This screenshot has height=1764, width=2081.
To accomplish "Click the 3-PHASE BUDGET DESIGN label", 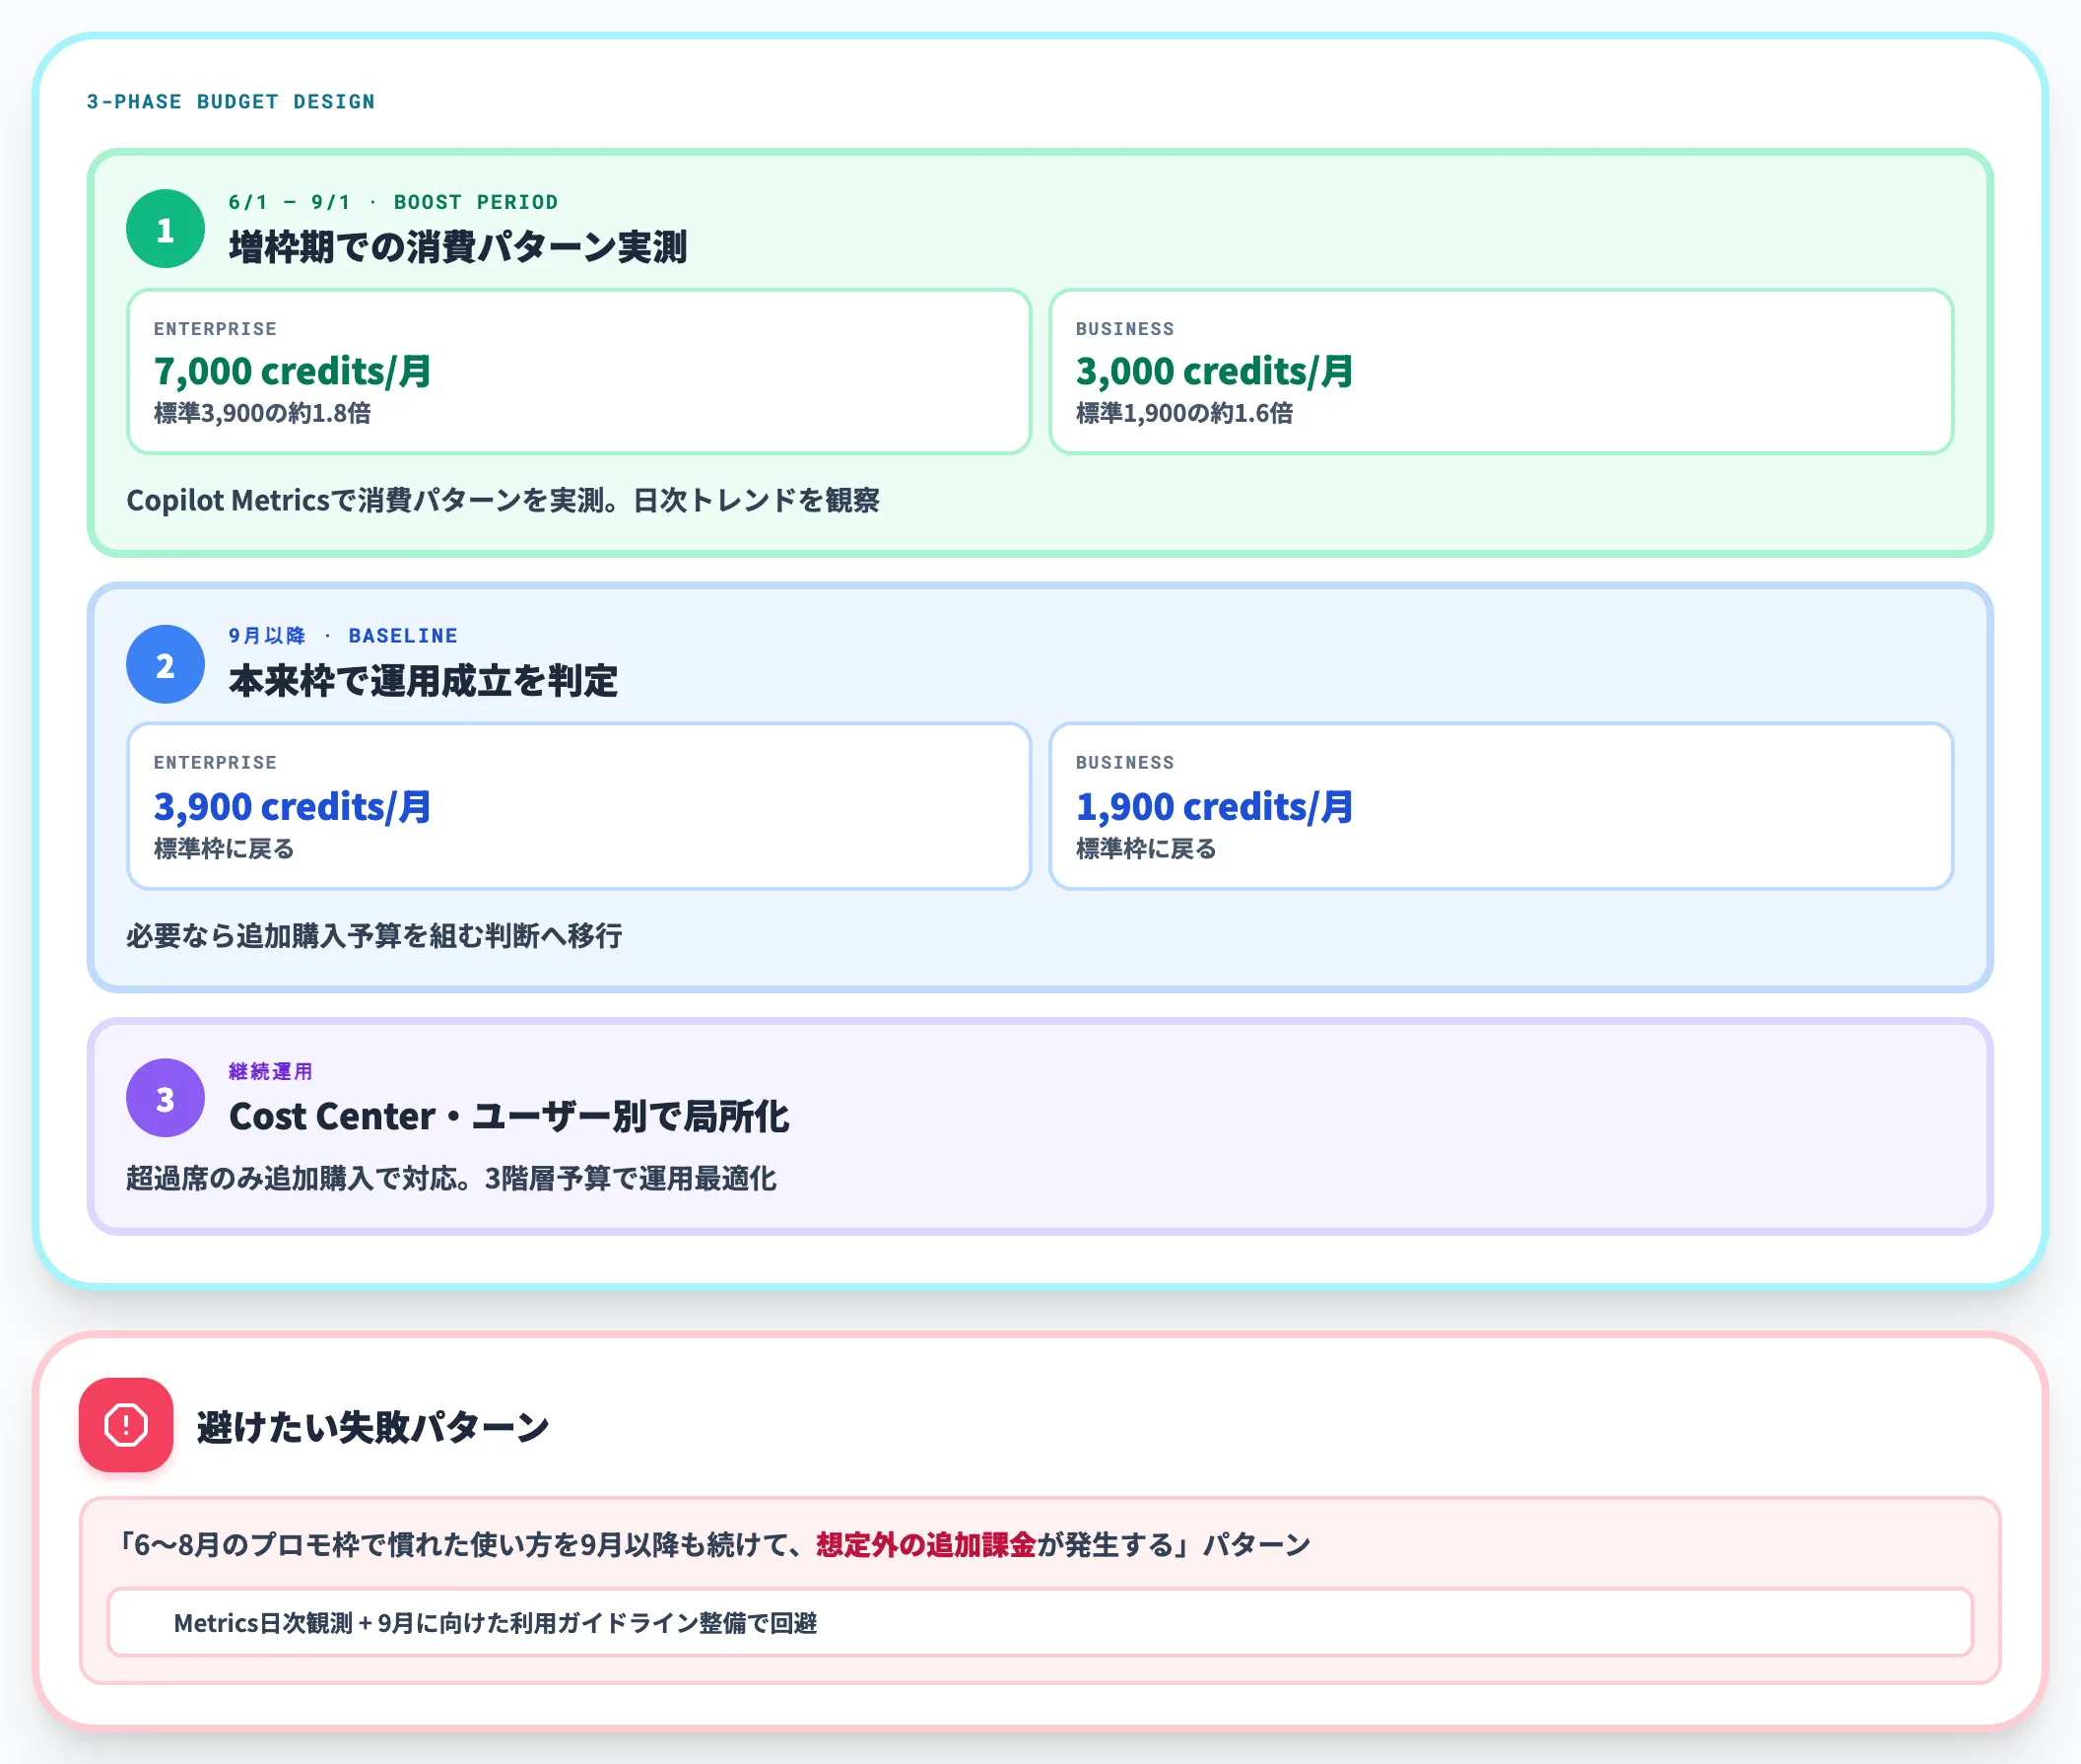I will coord(231,102).
